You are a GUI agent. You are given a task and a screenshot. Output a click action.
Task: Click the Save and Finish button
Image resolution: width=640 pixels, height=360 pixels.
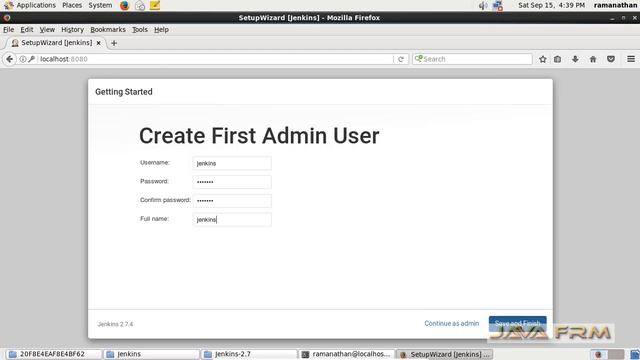[x=518, y=323]
